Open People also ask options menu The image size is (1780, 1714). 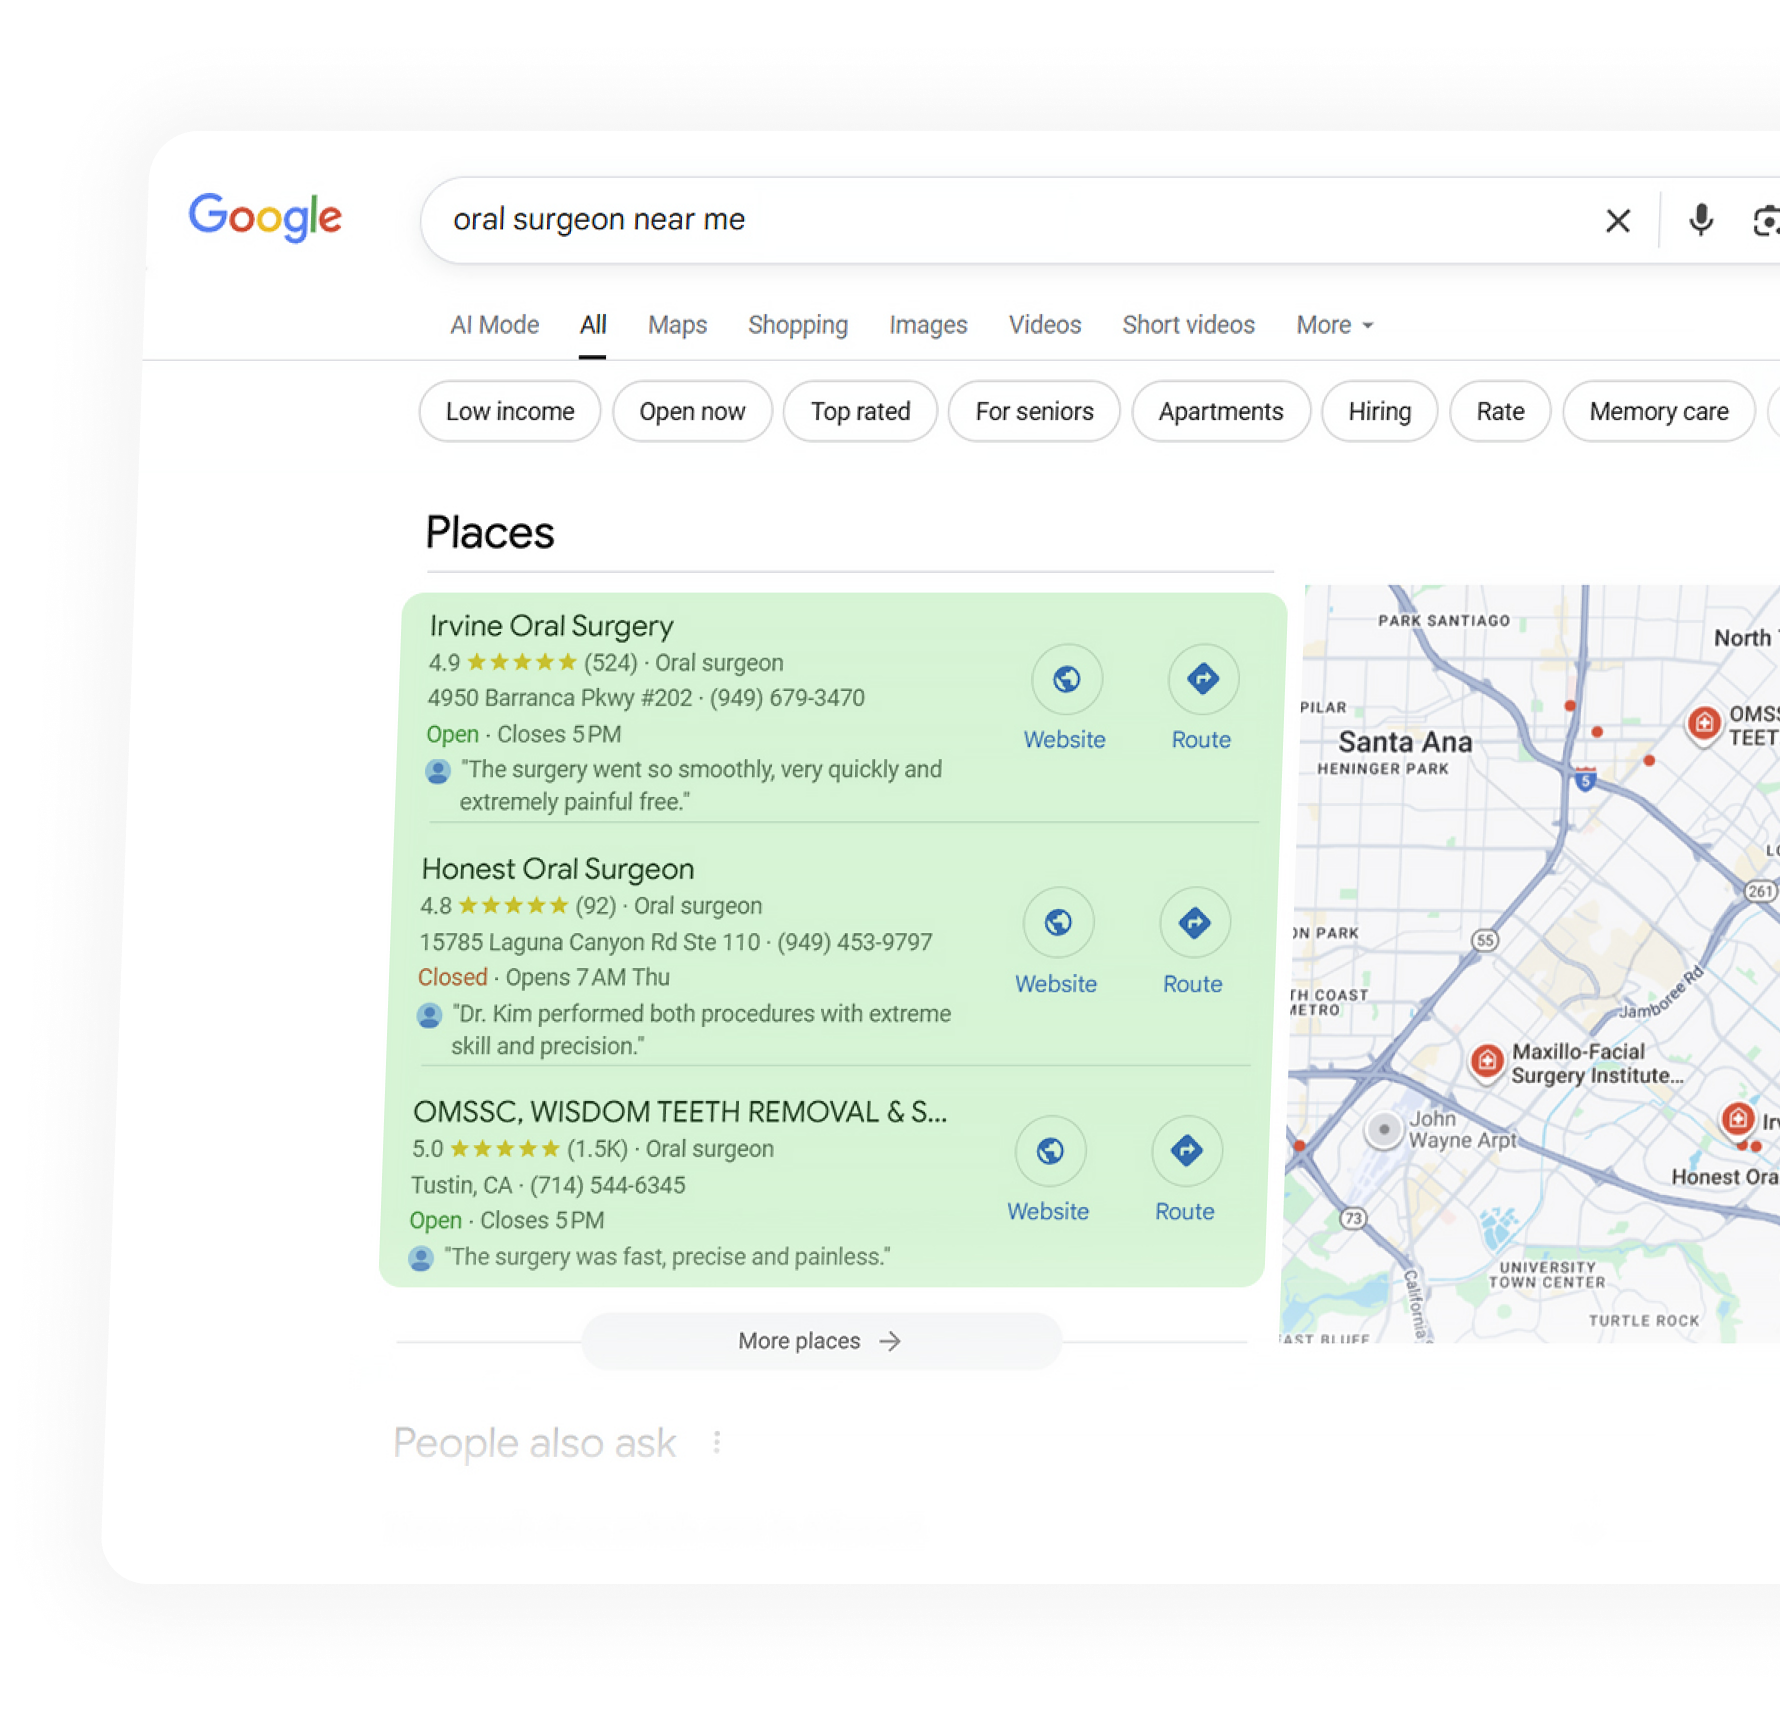click(x=716, y=1442)
